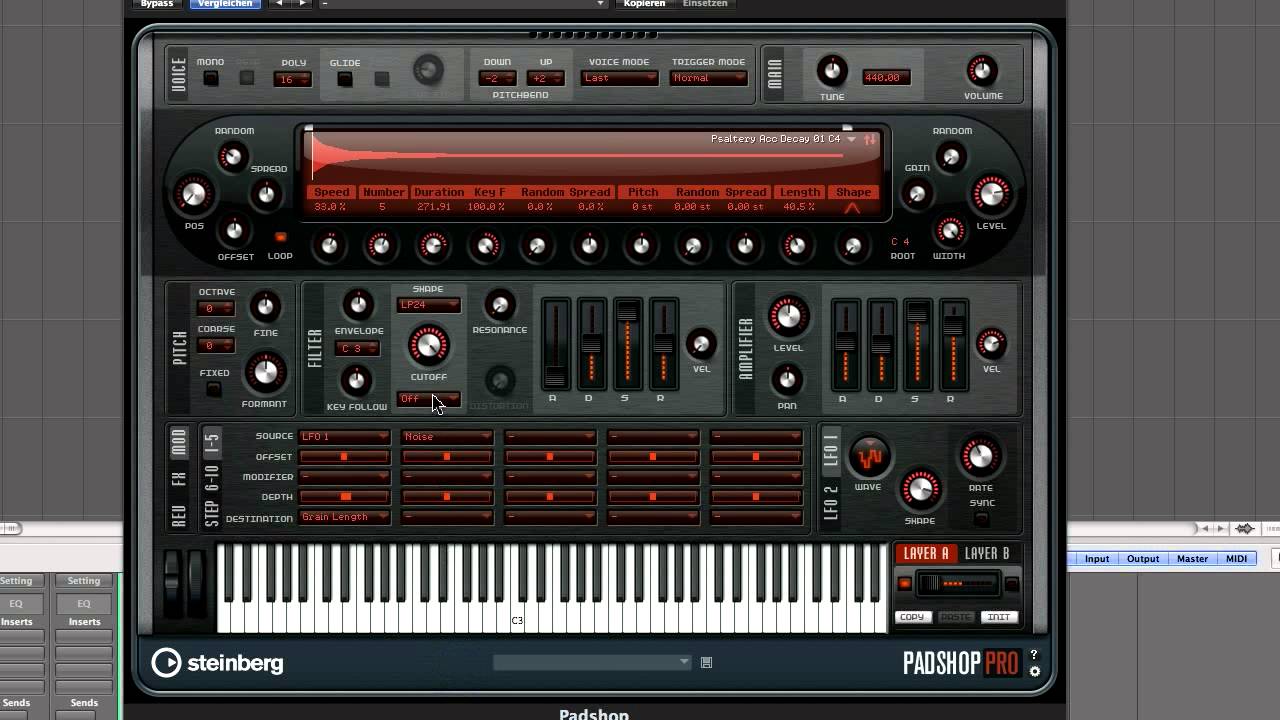Click the Main Tune knob
The image size is (1280, 720).
coord(831,71)
